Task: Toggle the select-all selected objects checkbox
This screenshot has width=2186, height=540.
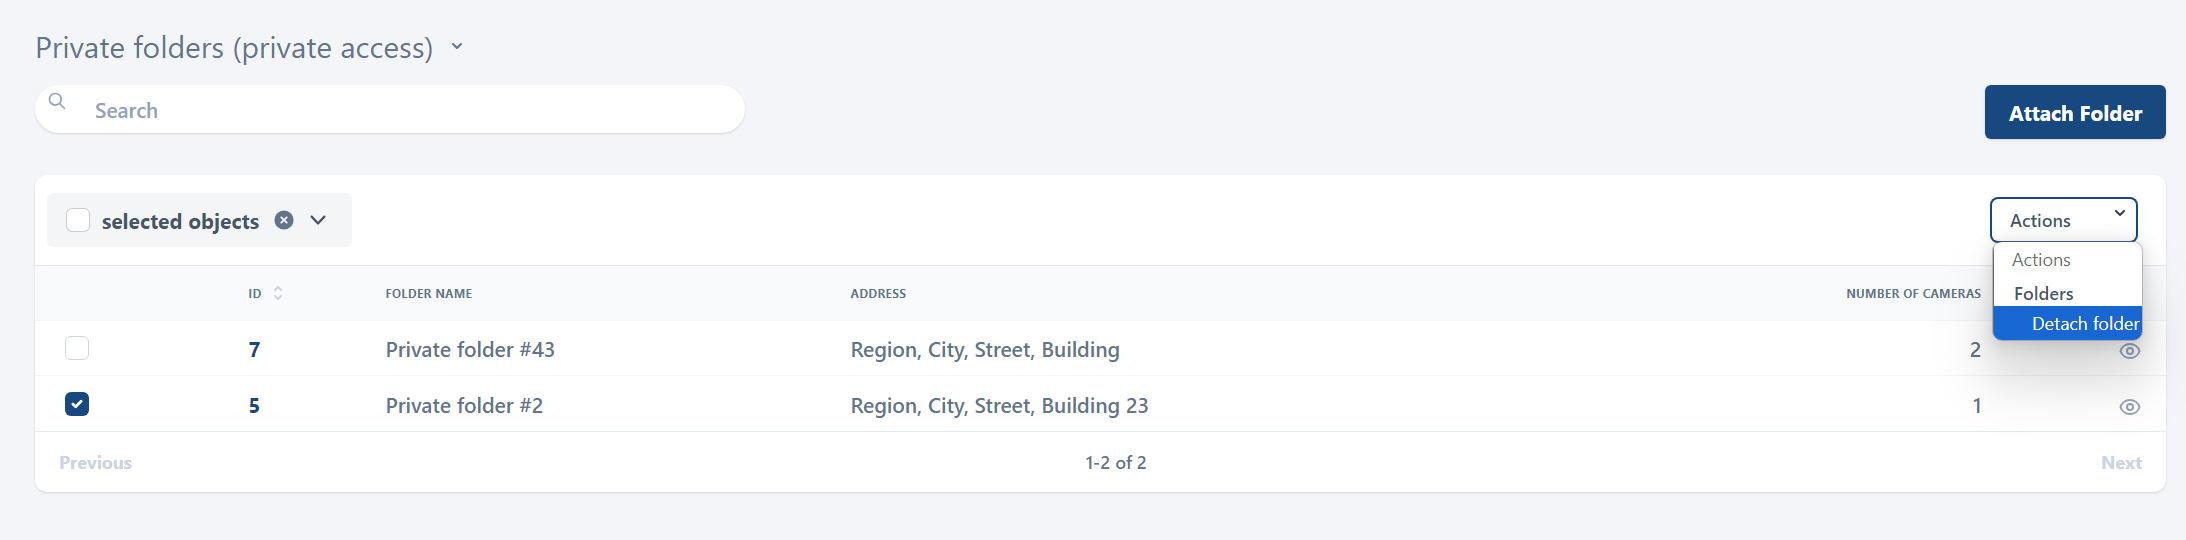Action: pyautogui.click(x=78, y=220)
